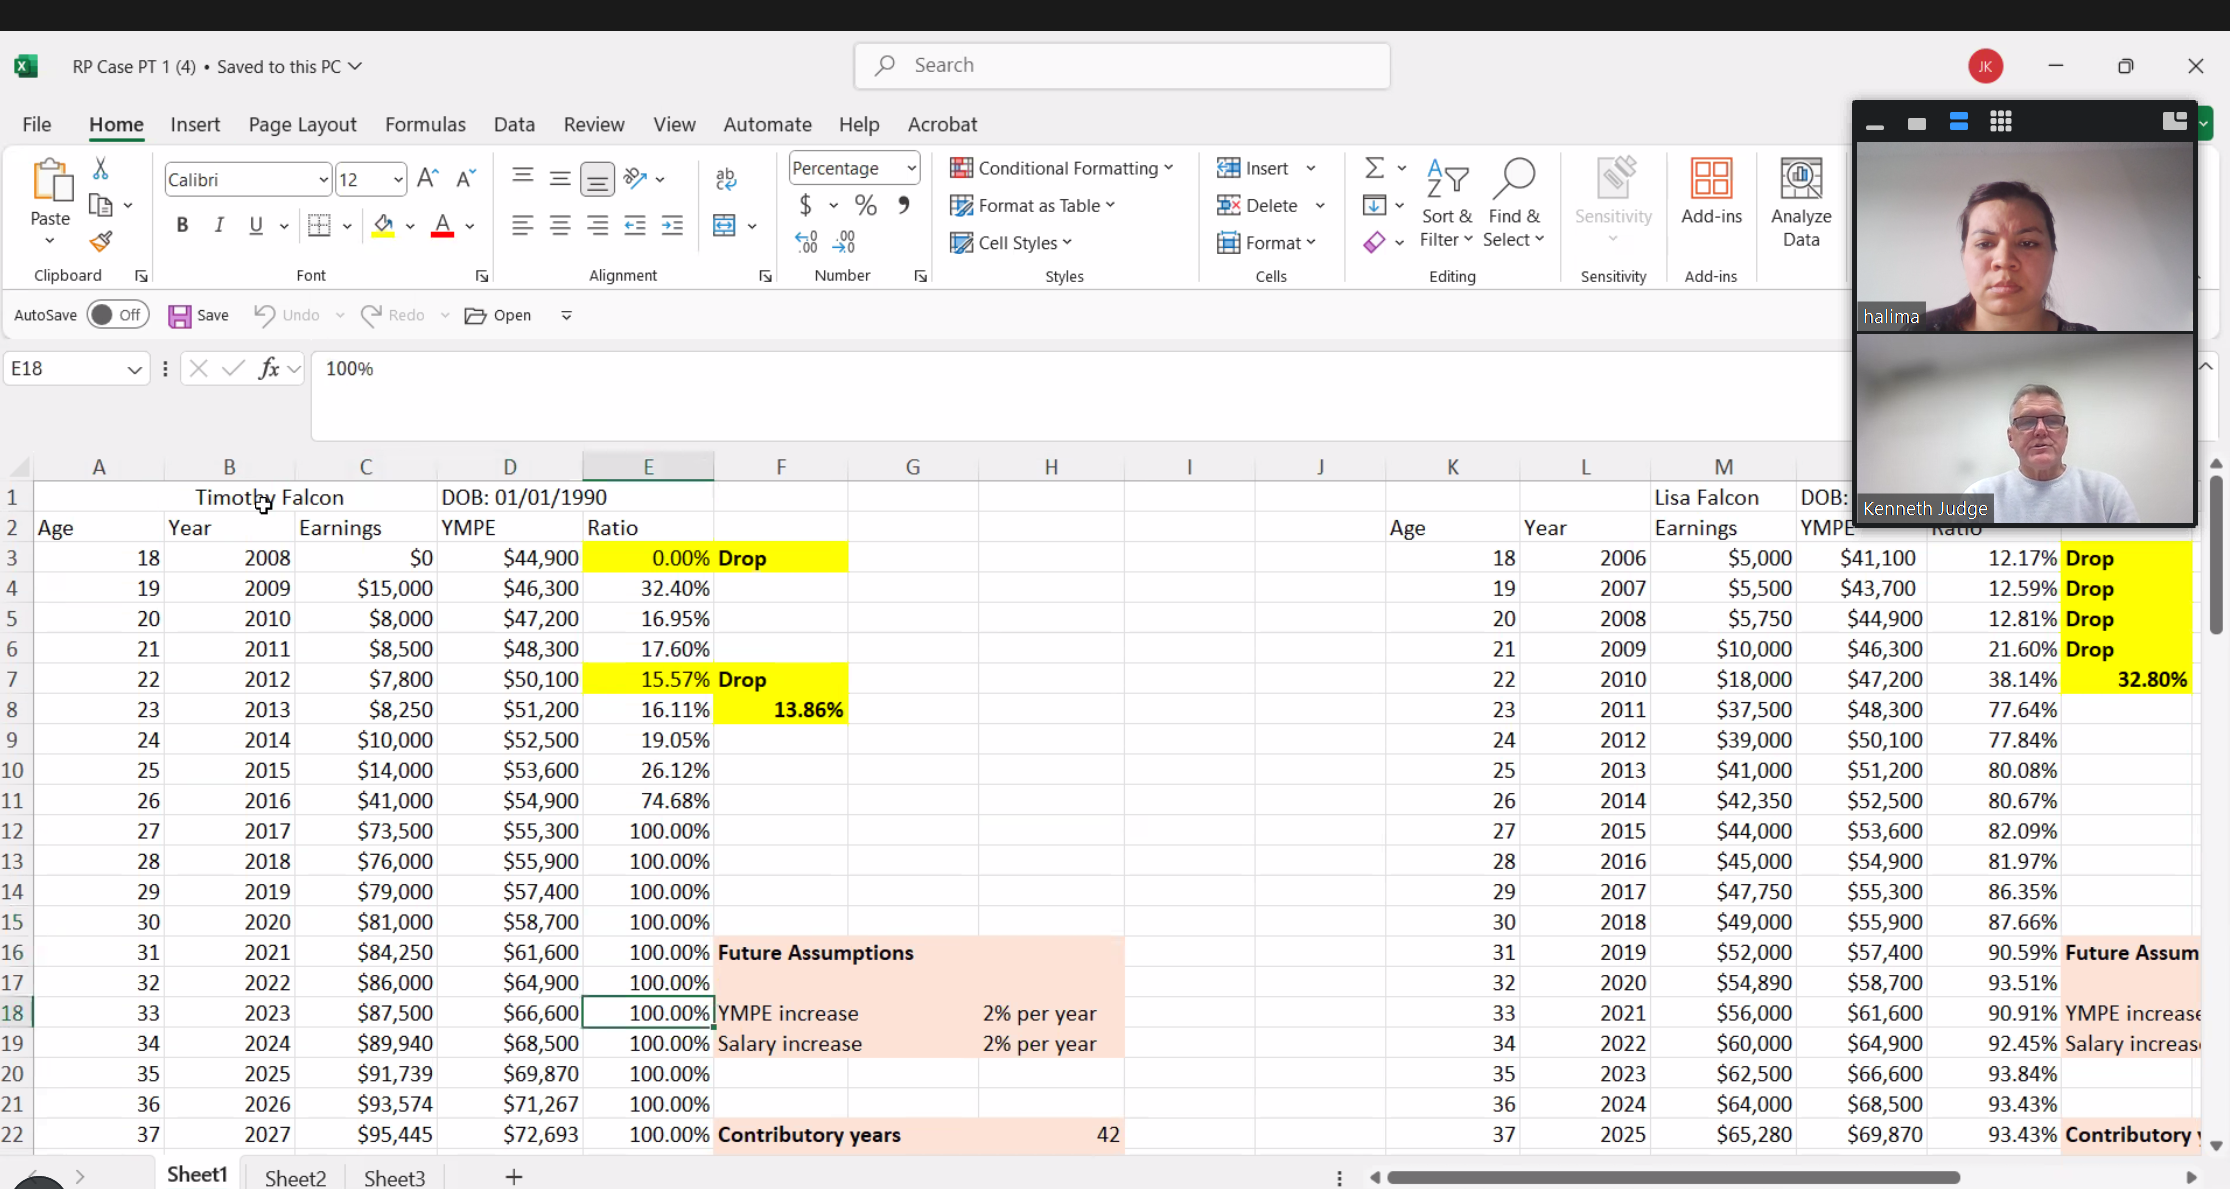Click the Cut scissors icon
2230x1189 pixels.
point(100,168)
